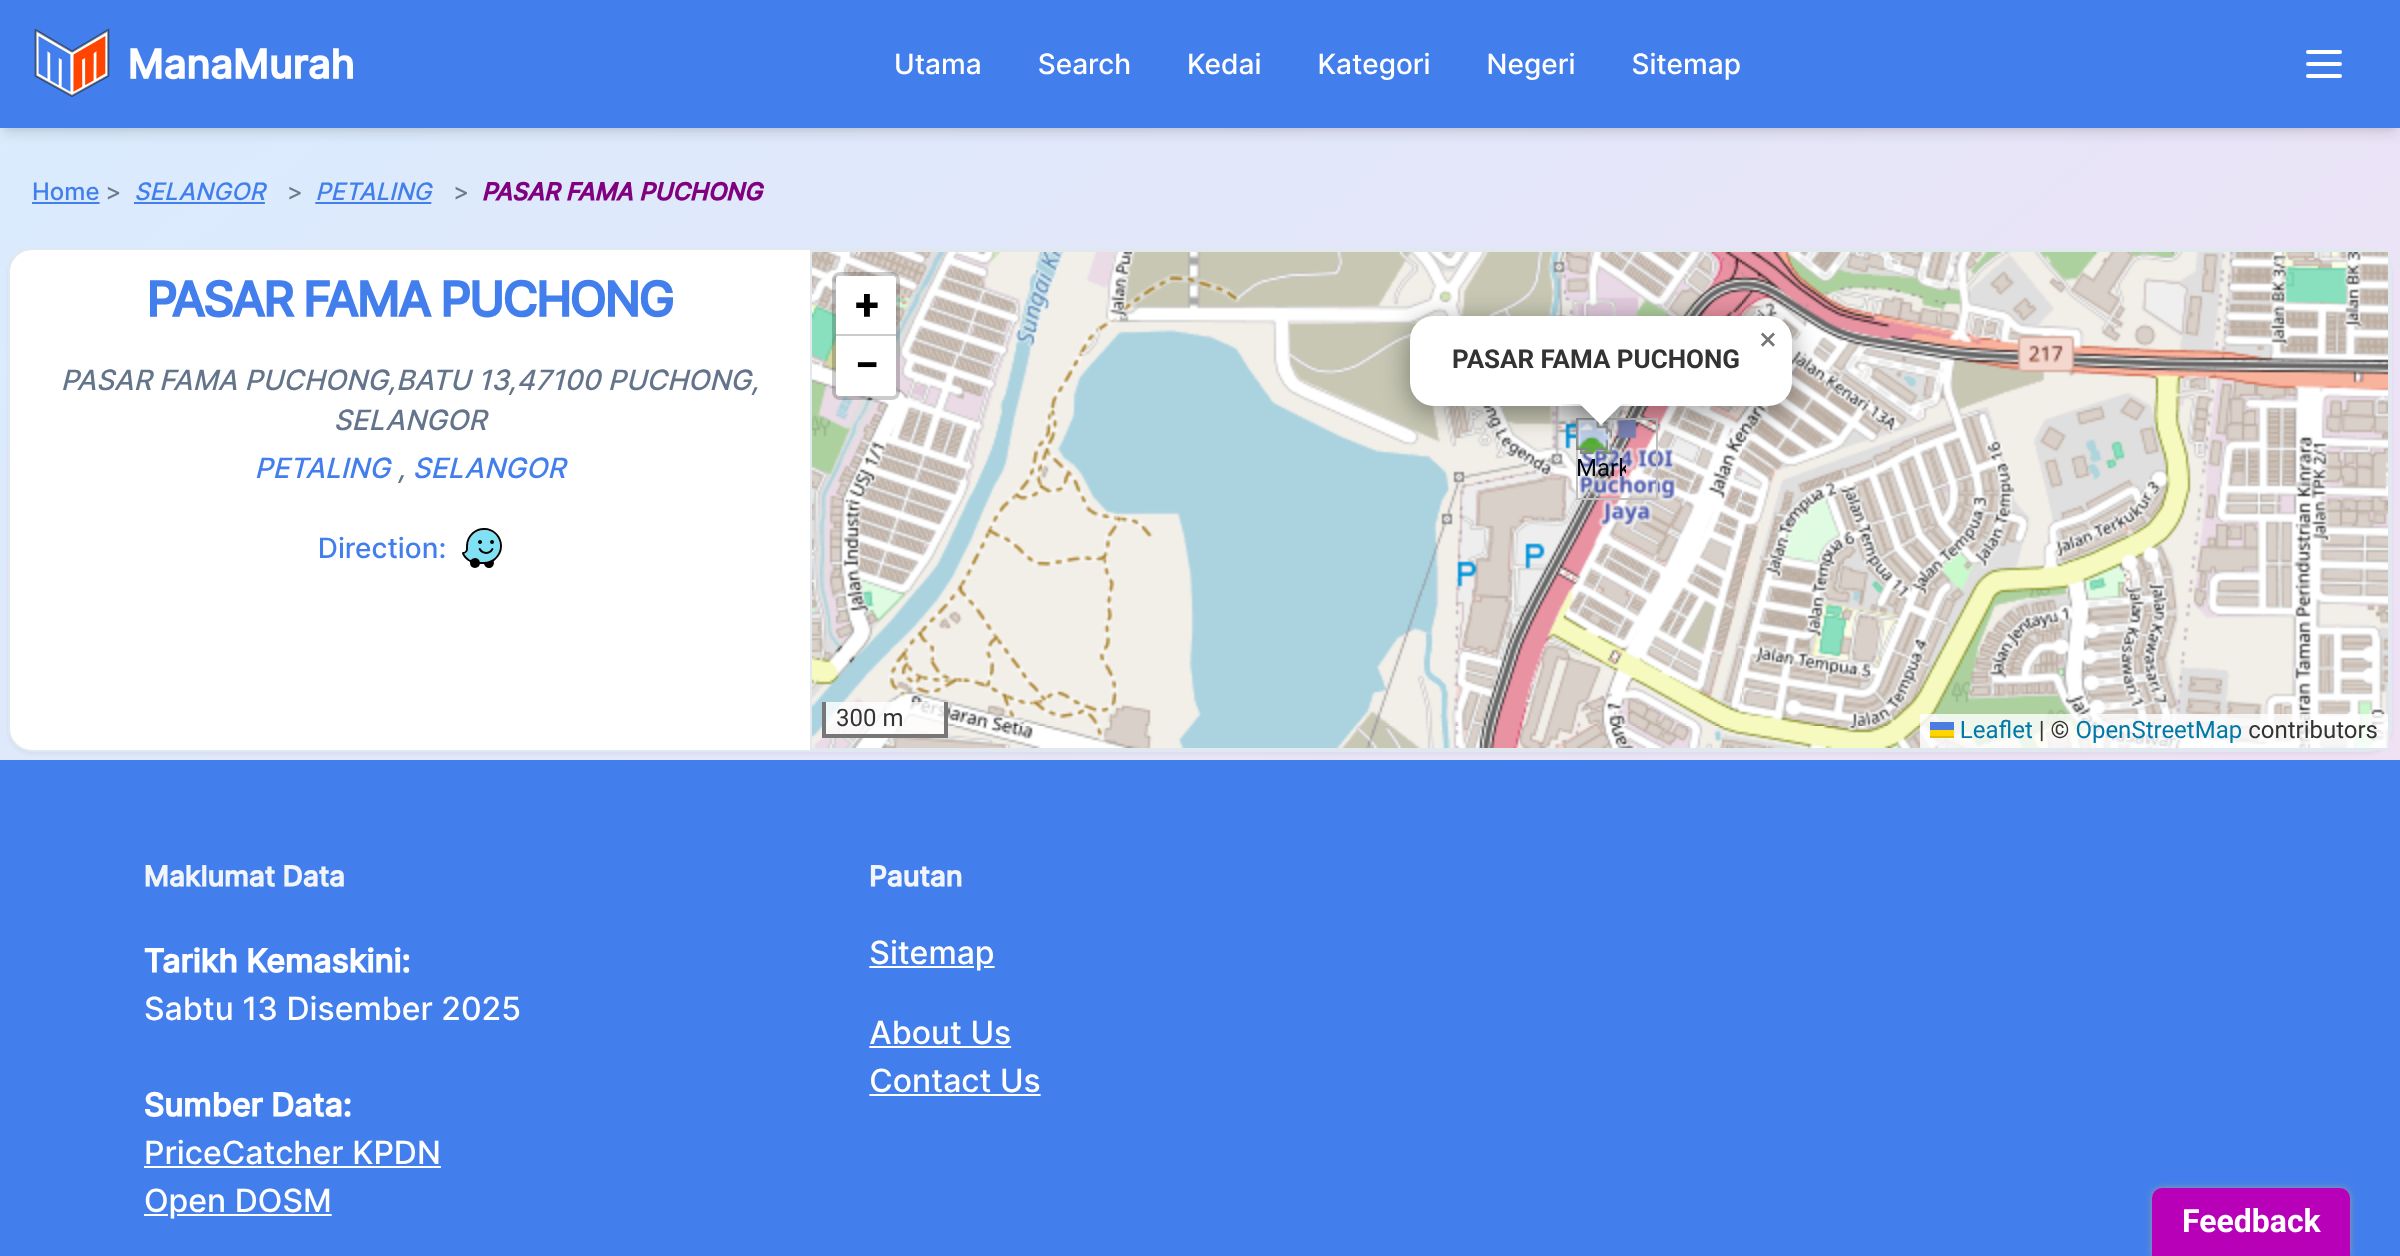The height and width of the screenshot is (1256, 2400).
Task: Zoom in on the map
Action: coord(866,305)
